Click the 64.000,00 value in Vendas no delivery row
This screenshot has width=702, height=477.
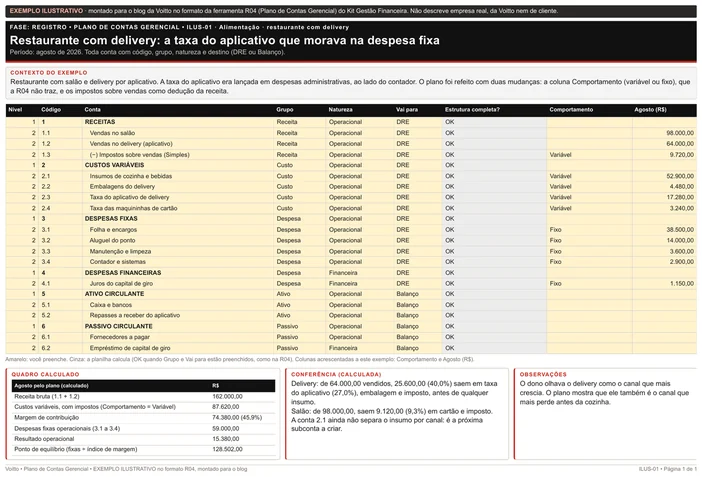pyautogui.click(x=680, y=144)
